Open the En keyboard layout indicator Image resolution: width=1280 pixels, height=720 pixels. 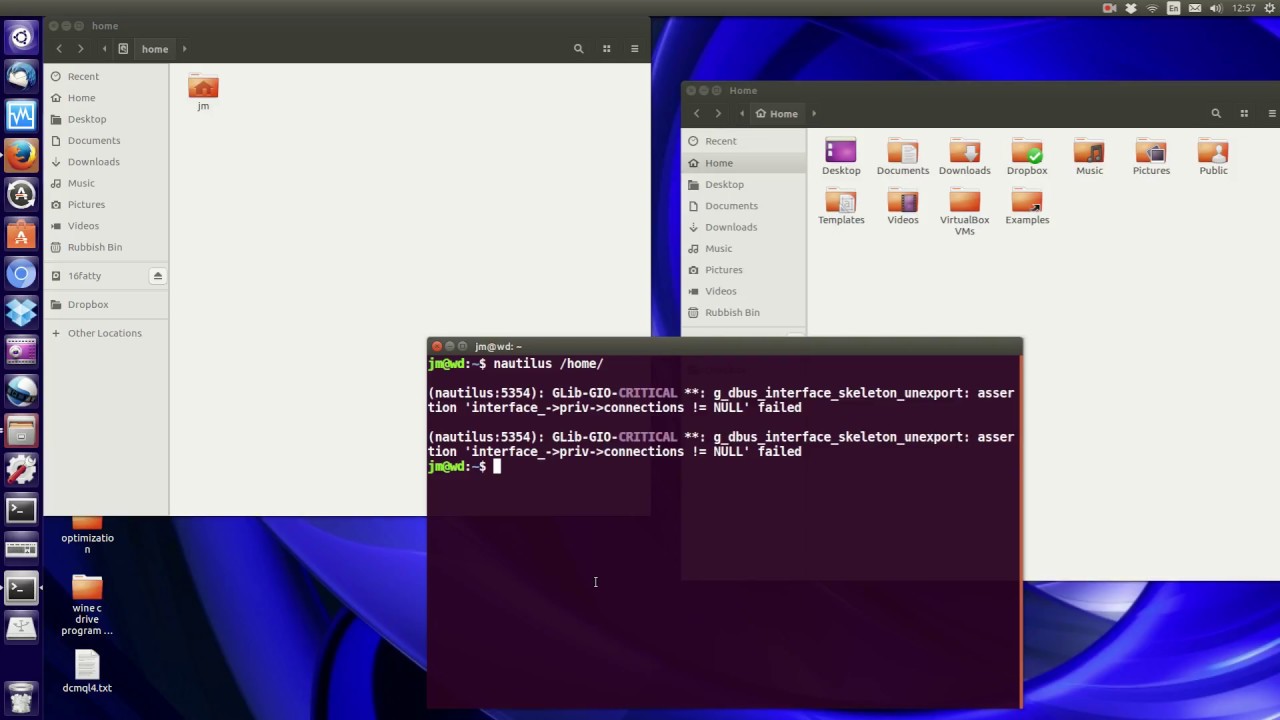(x=1174, y=8)
